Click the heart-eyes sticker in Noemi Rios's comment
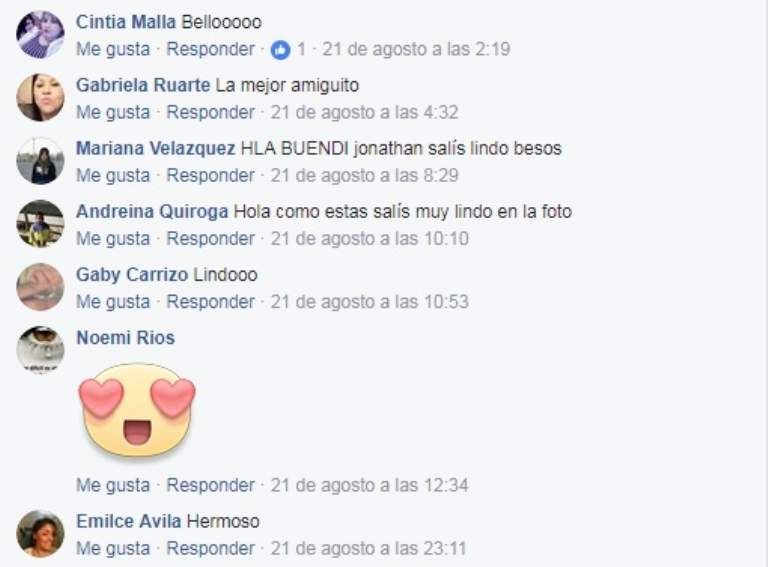The image size is (768, 567). coord(137,411)
